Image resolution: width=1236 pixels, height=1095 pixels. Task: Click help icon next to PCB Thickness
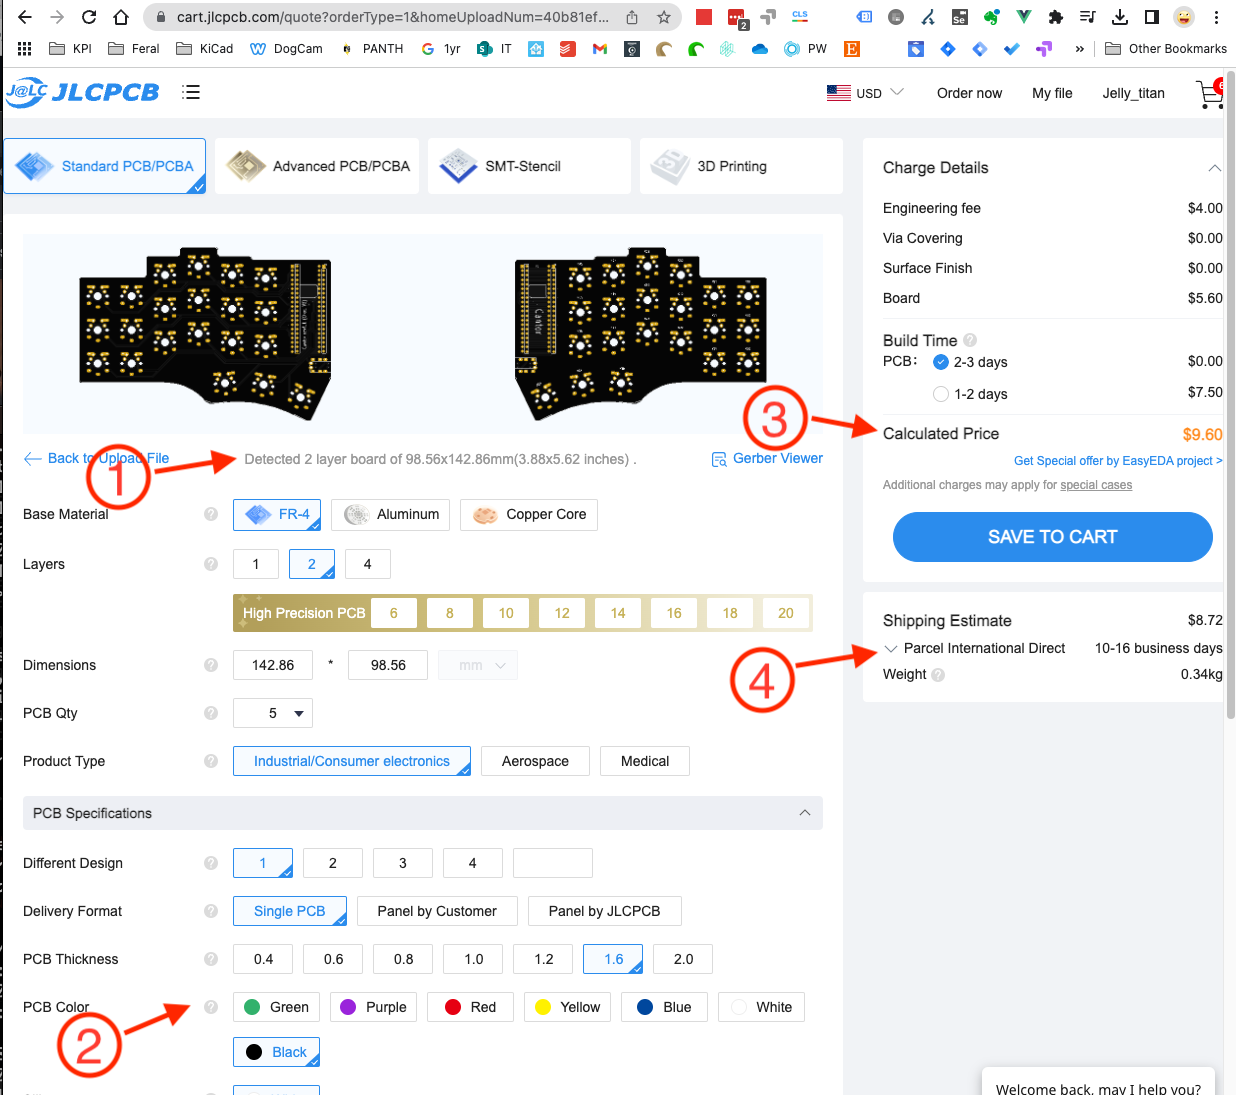(211, 959)
